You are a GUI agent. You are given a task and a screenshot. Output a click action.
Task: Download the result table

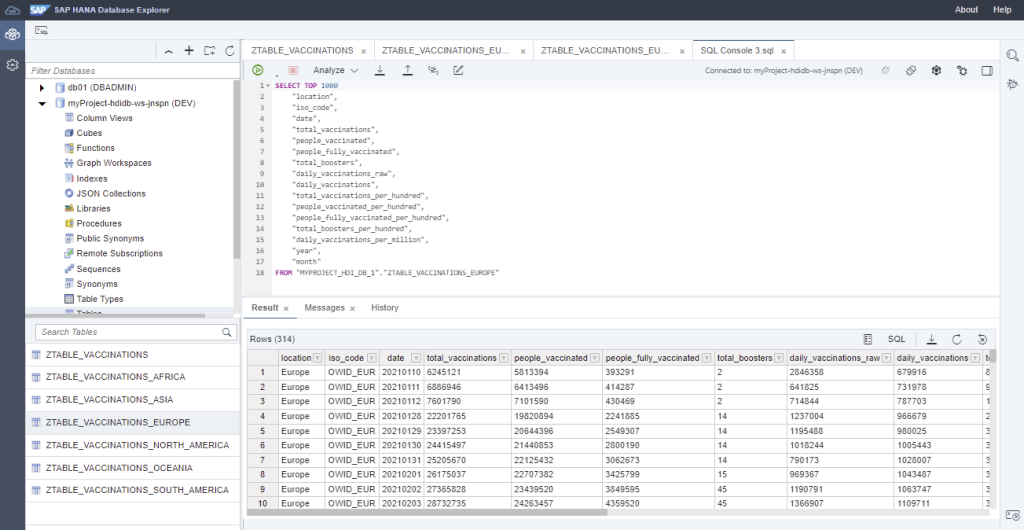click(x=932, y=339)
